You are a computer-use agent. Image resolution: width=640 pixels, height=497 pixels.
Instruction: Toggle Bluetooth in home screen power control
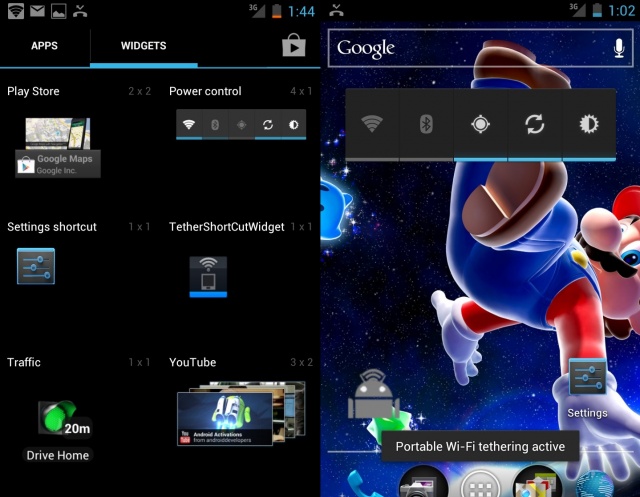coord(426,124)
